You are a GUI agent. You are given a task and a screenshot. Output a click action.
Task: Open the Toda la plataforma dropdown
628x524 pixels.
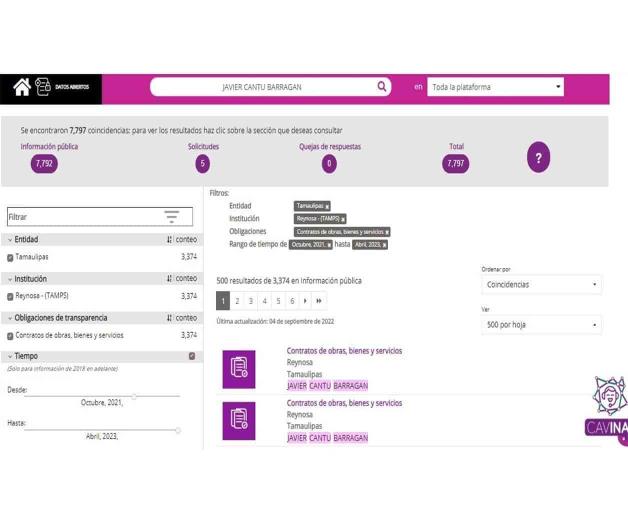495,87
